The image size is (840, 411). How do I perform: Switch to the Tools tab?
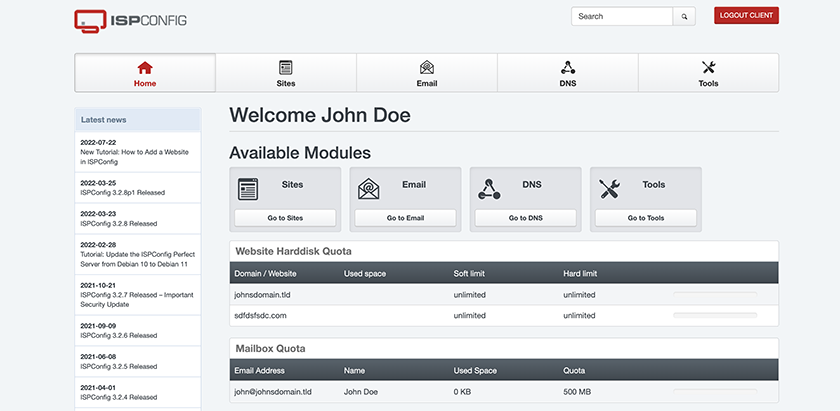pyautogui.click(x=708, y=73)
